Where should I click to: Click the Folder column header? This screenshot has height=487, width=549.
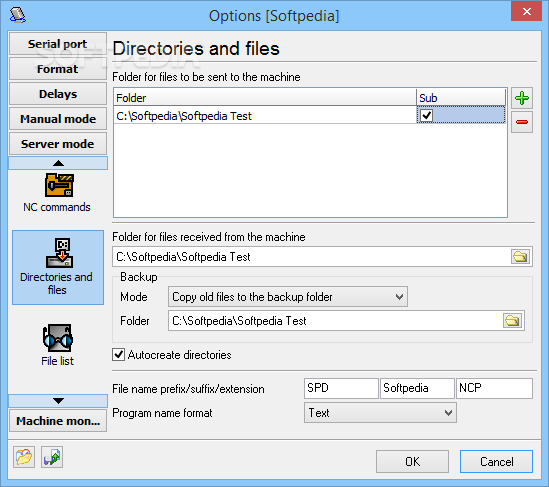pos(265,98)
